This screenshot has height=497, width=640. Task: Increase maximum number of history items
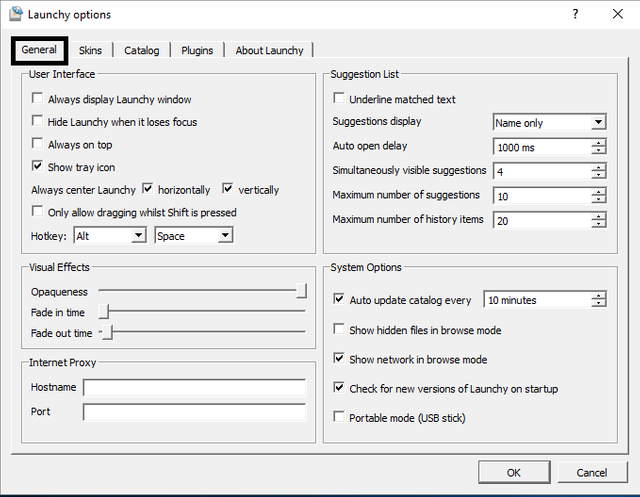click(599, 216)
